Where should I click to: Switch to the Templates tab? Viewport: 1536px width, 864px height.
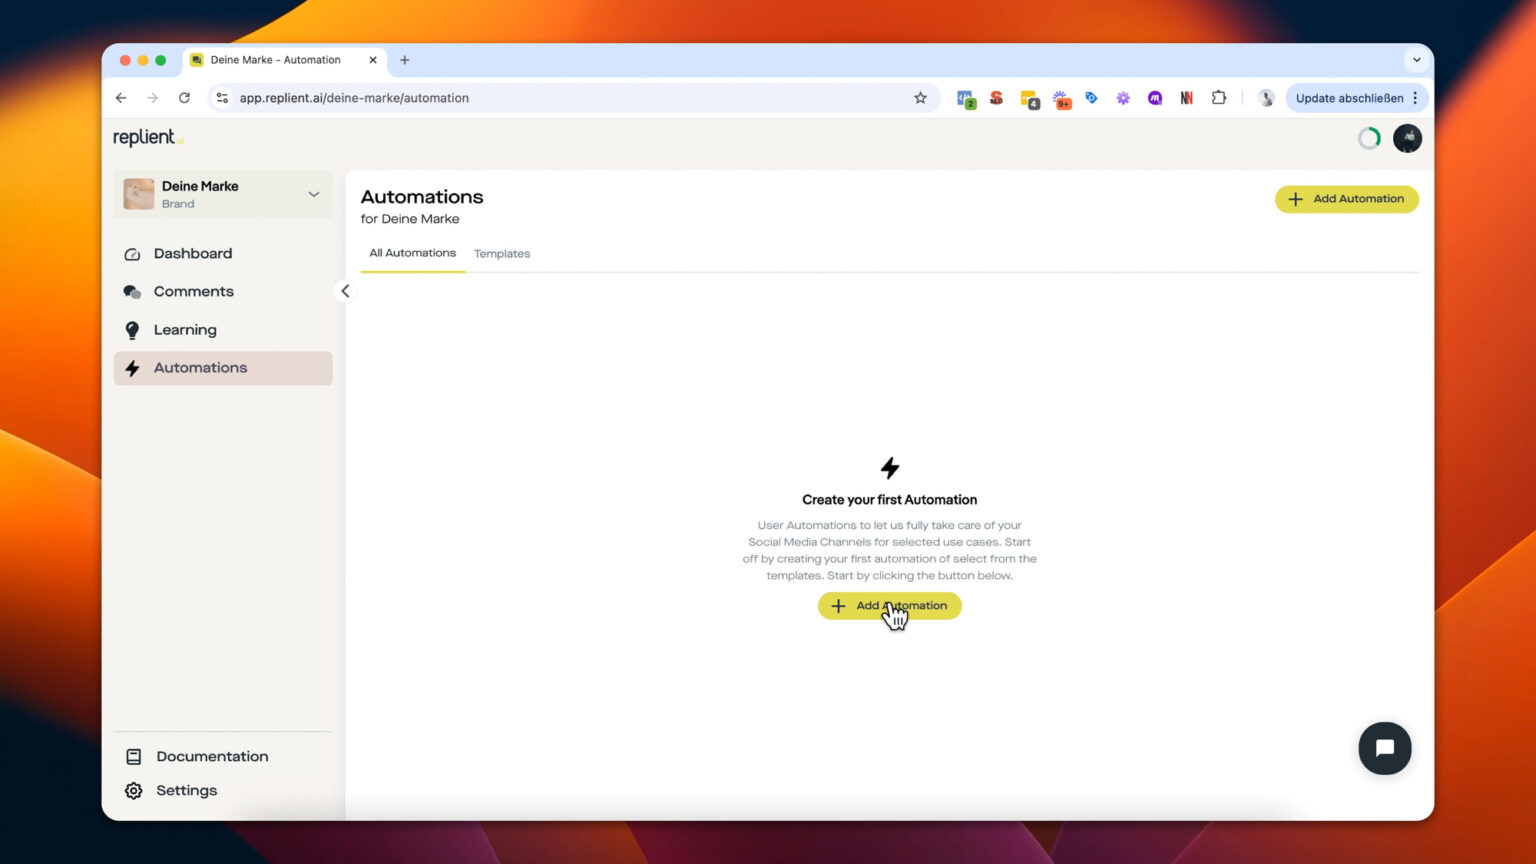tap(502, 253)
